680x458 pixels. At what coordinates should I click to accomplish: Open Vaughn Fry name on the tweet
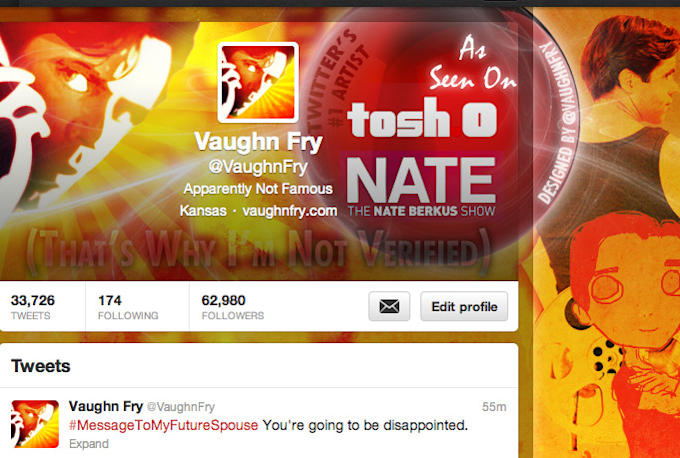coord(106,406)
